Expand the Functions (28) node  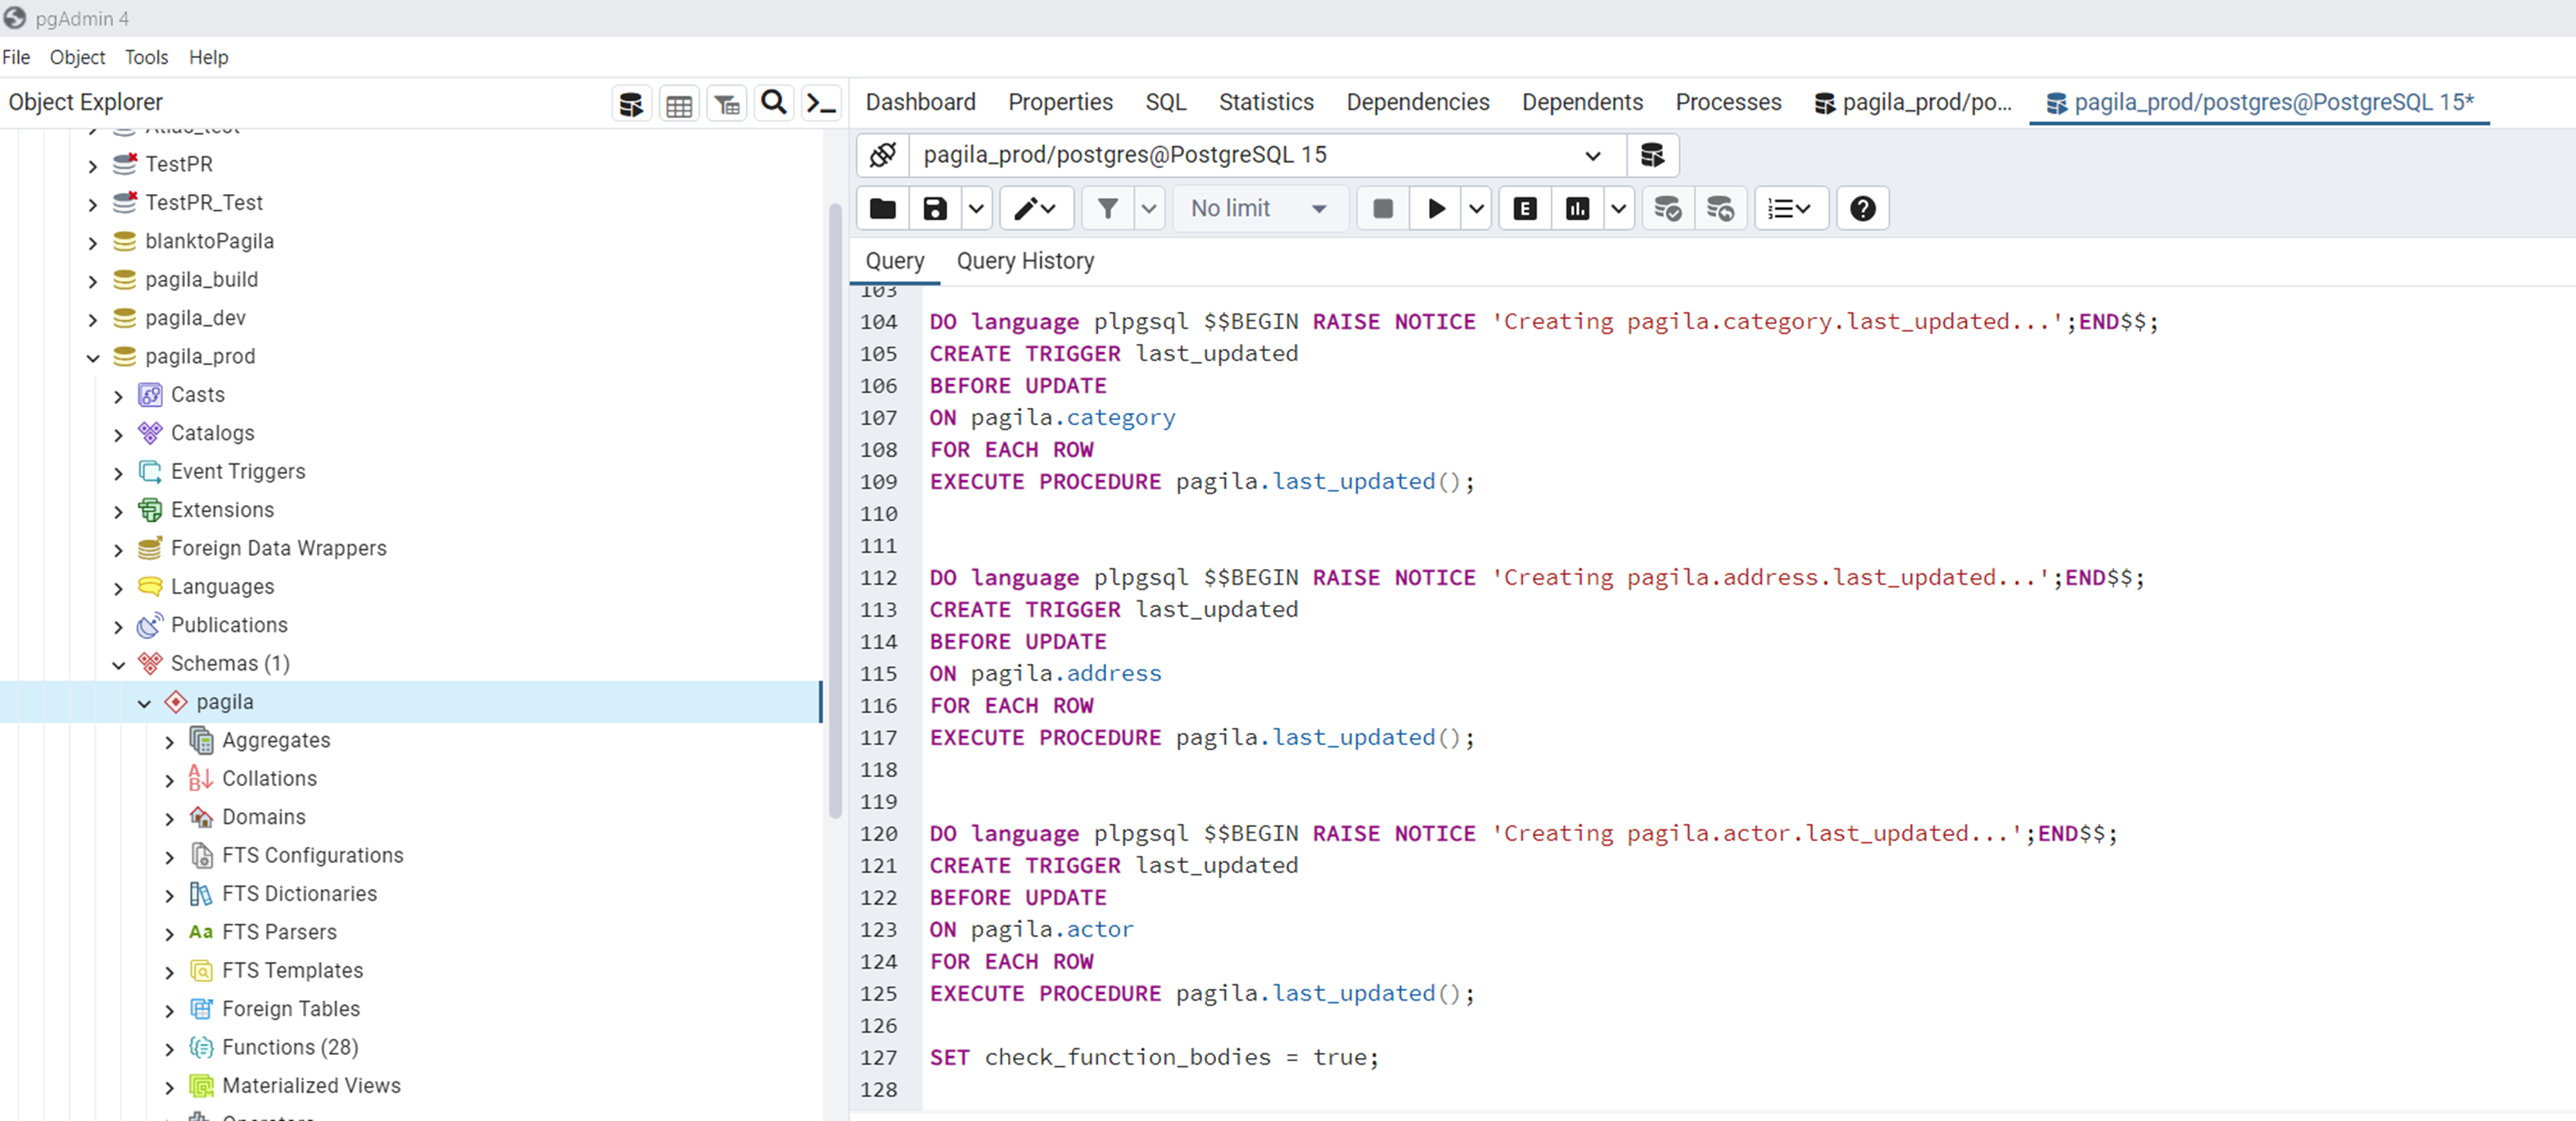(169, 1048)
